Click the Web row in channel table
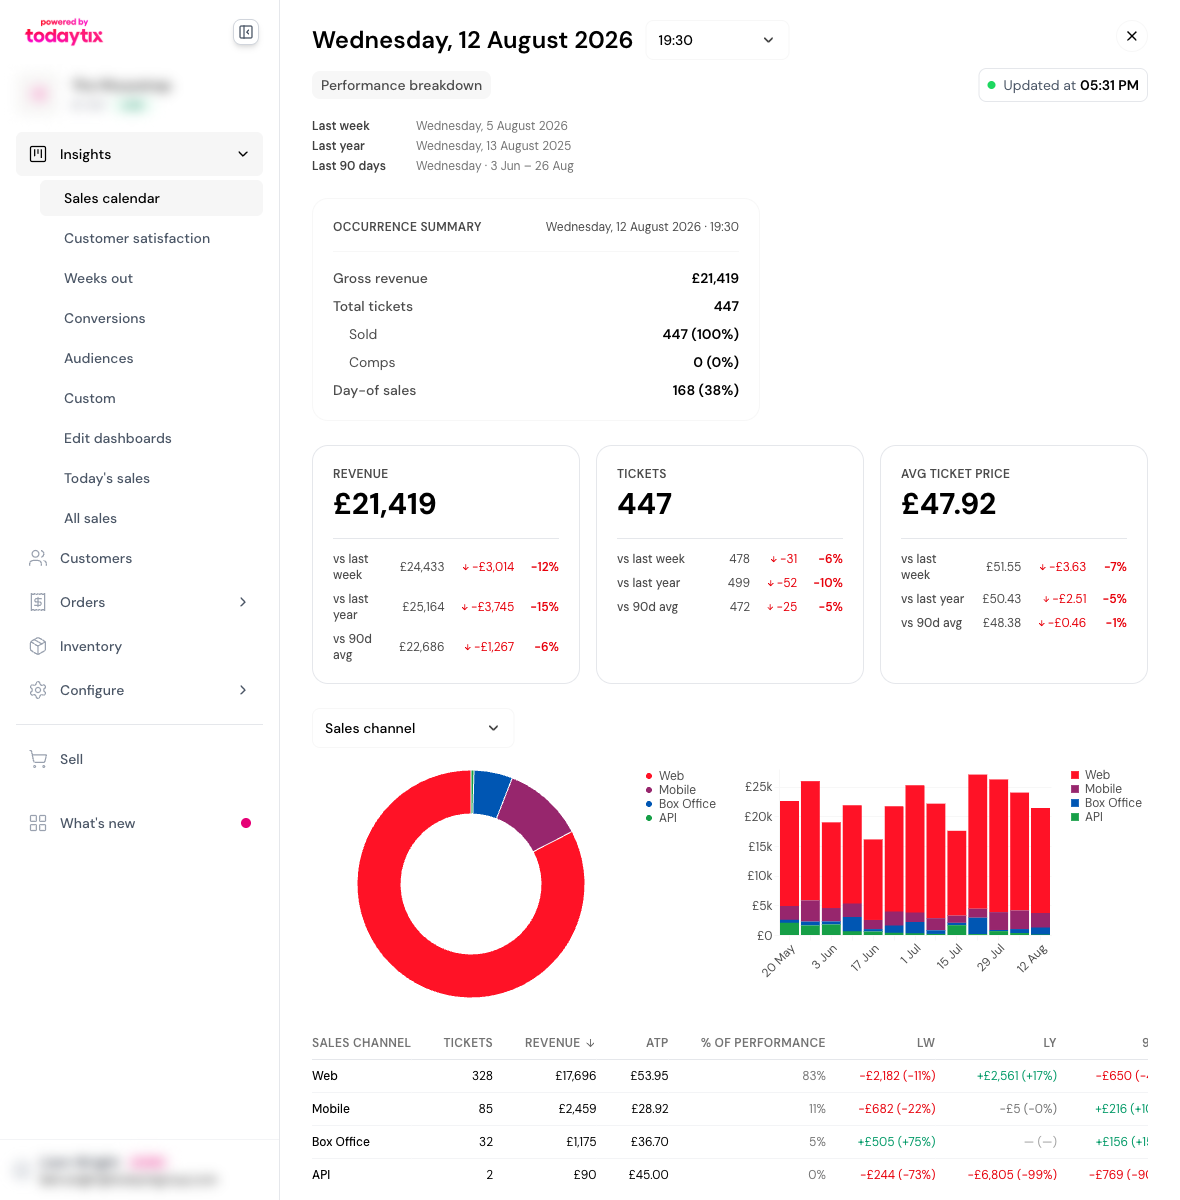1180x1200 pixels. (730, 1076)
